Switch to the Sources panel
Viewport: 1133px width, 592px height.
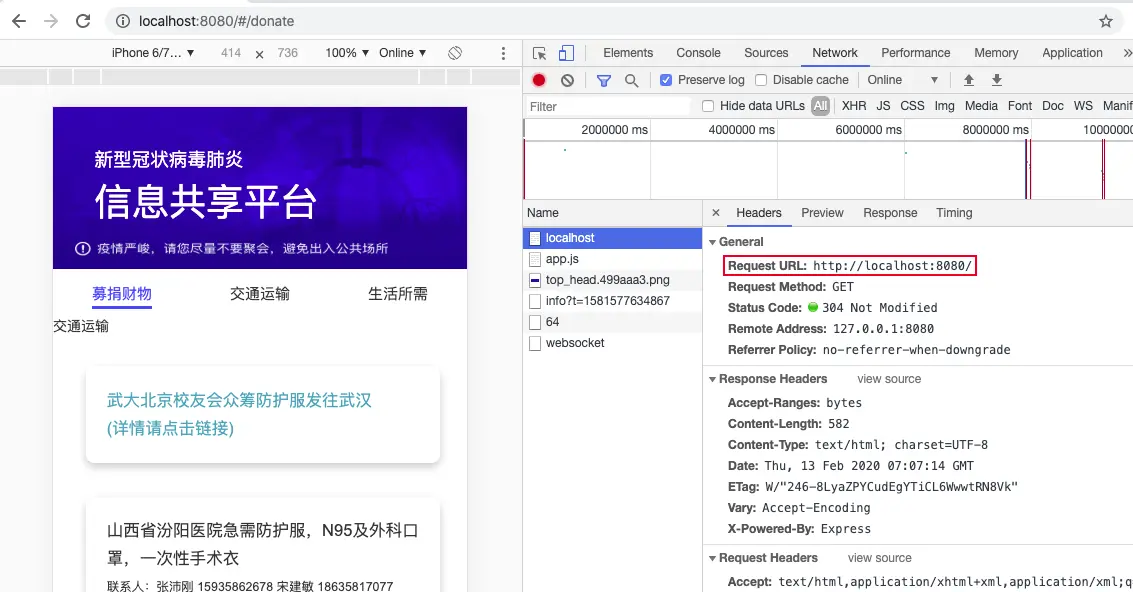pyautogui.click(x=766, y=53)
